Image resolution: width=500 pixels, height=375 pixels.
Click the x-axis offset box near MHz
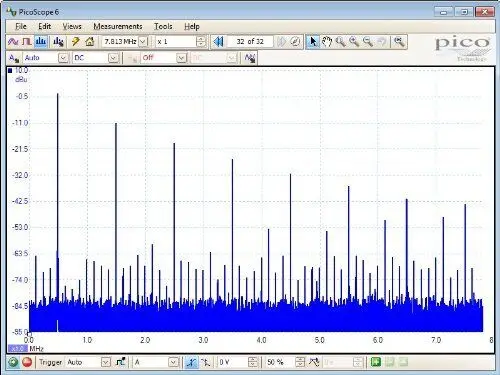pyautogui.click(x=18, y=349)
